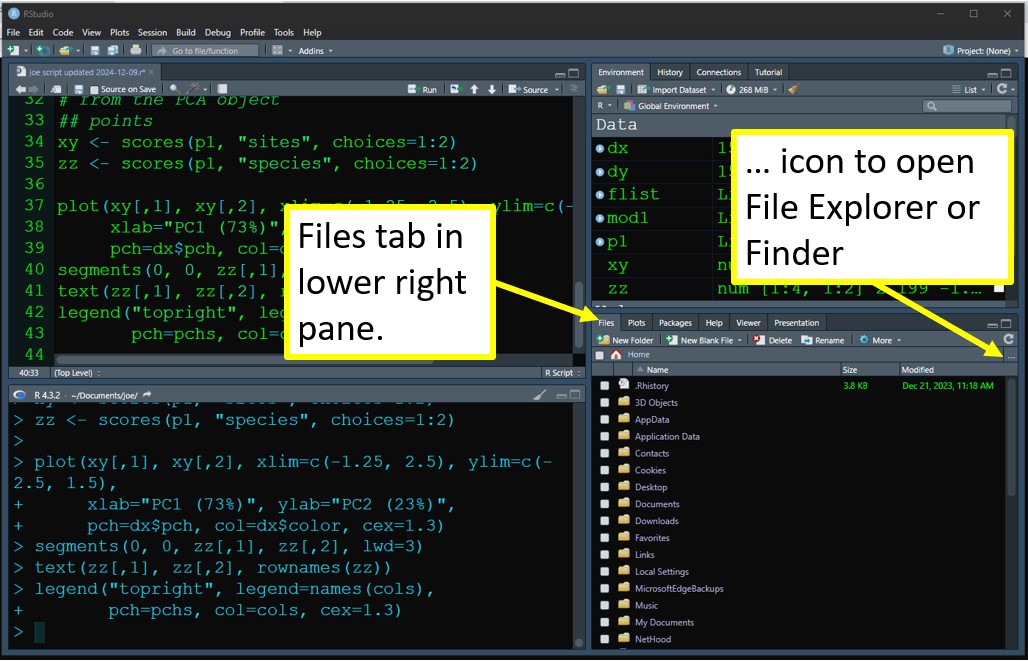The height and width of the screenshot is (661, 1028).
Task: Check the 3D Objects folder checkbox
Action: pyautogui.click(x=604, y=403)
